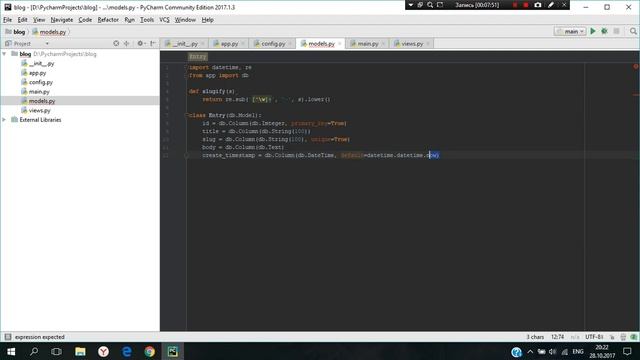This screenshot has height=360, width=640.
Task: Close the recorder bar with its X
Action: [564, 5]
